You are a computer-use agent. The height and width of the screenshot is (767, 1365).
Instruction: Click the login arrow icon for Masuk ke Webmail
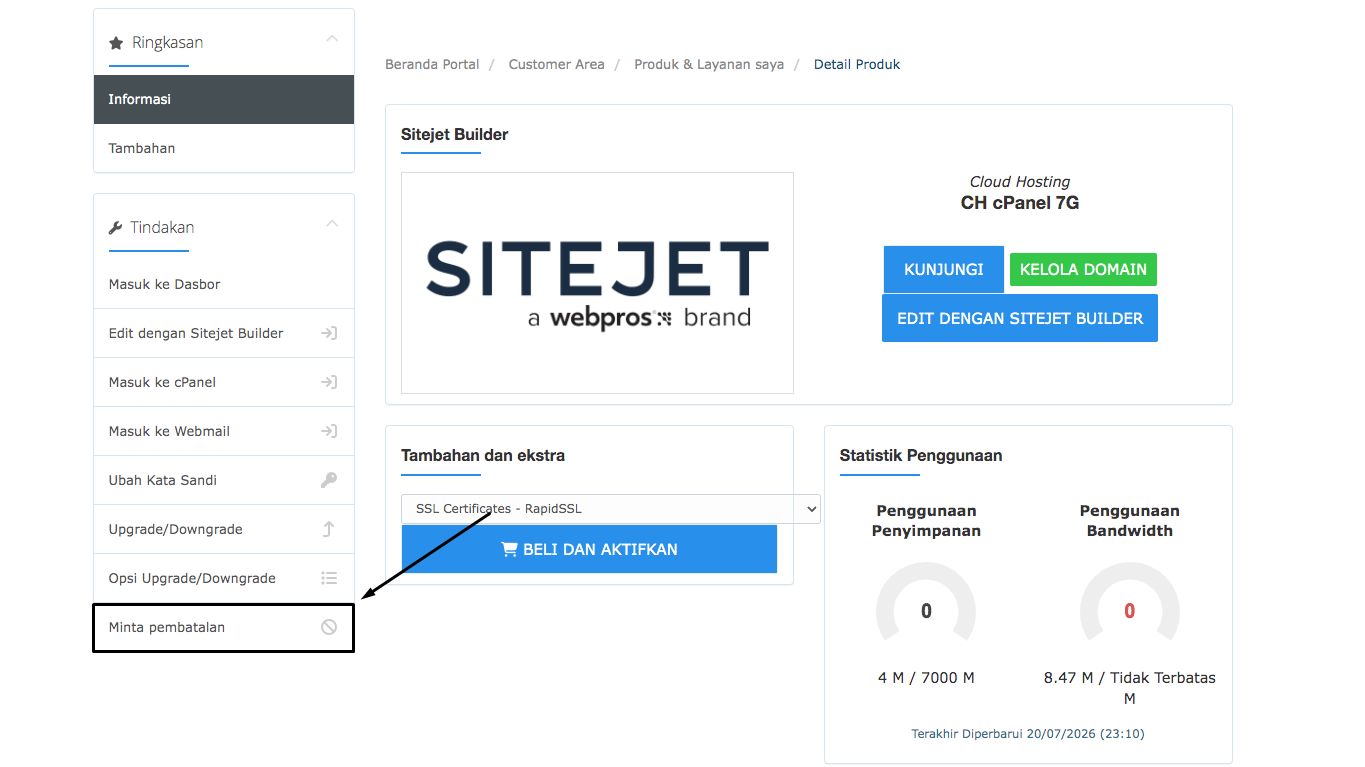pyautogui.click(x=329, y=431)
